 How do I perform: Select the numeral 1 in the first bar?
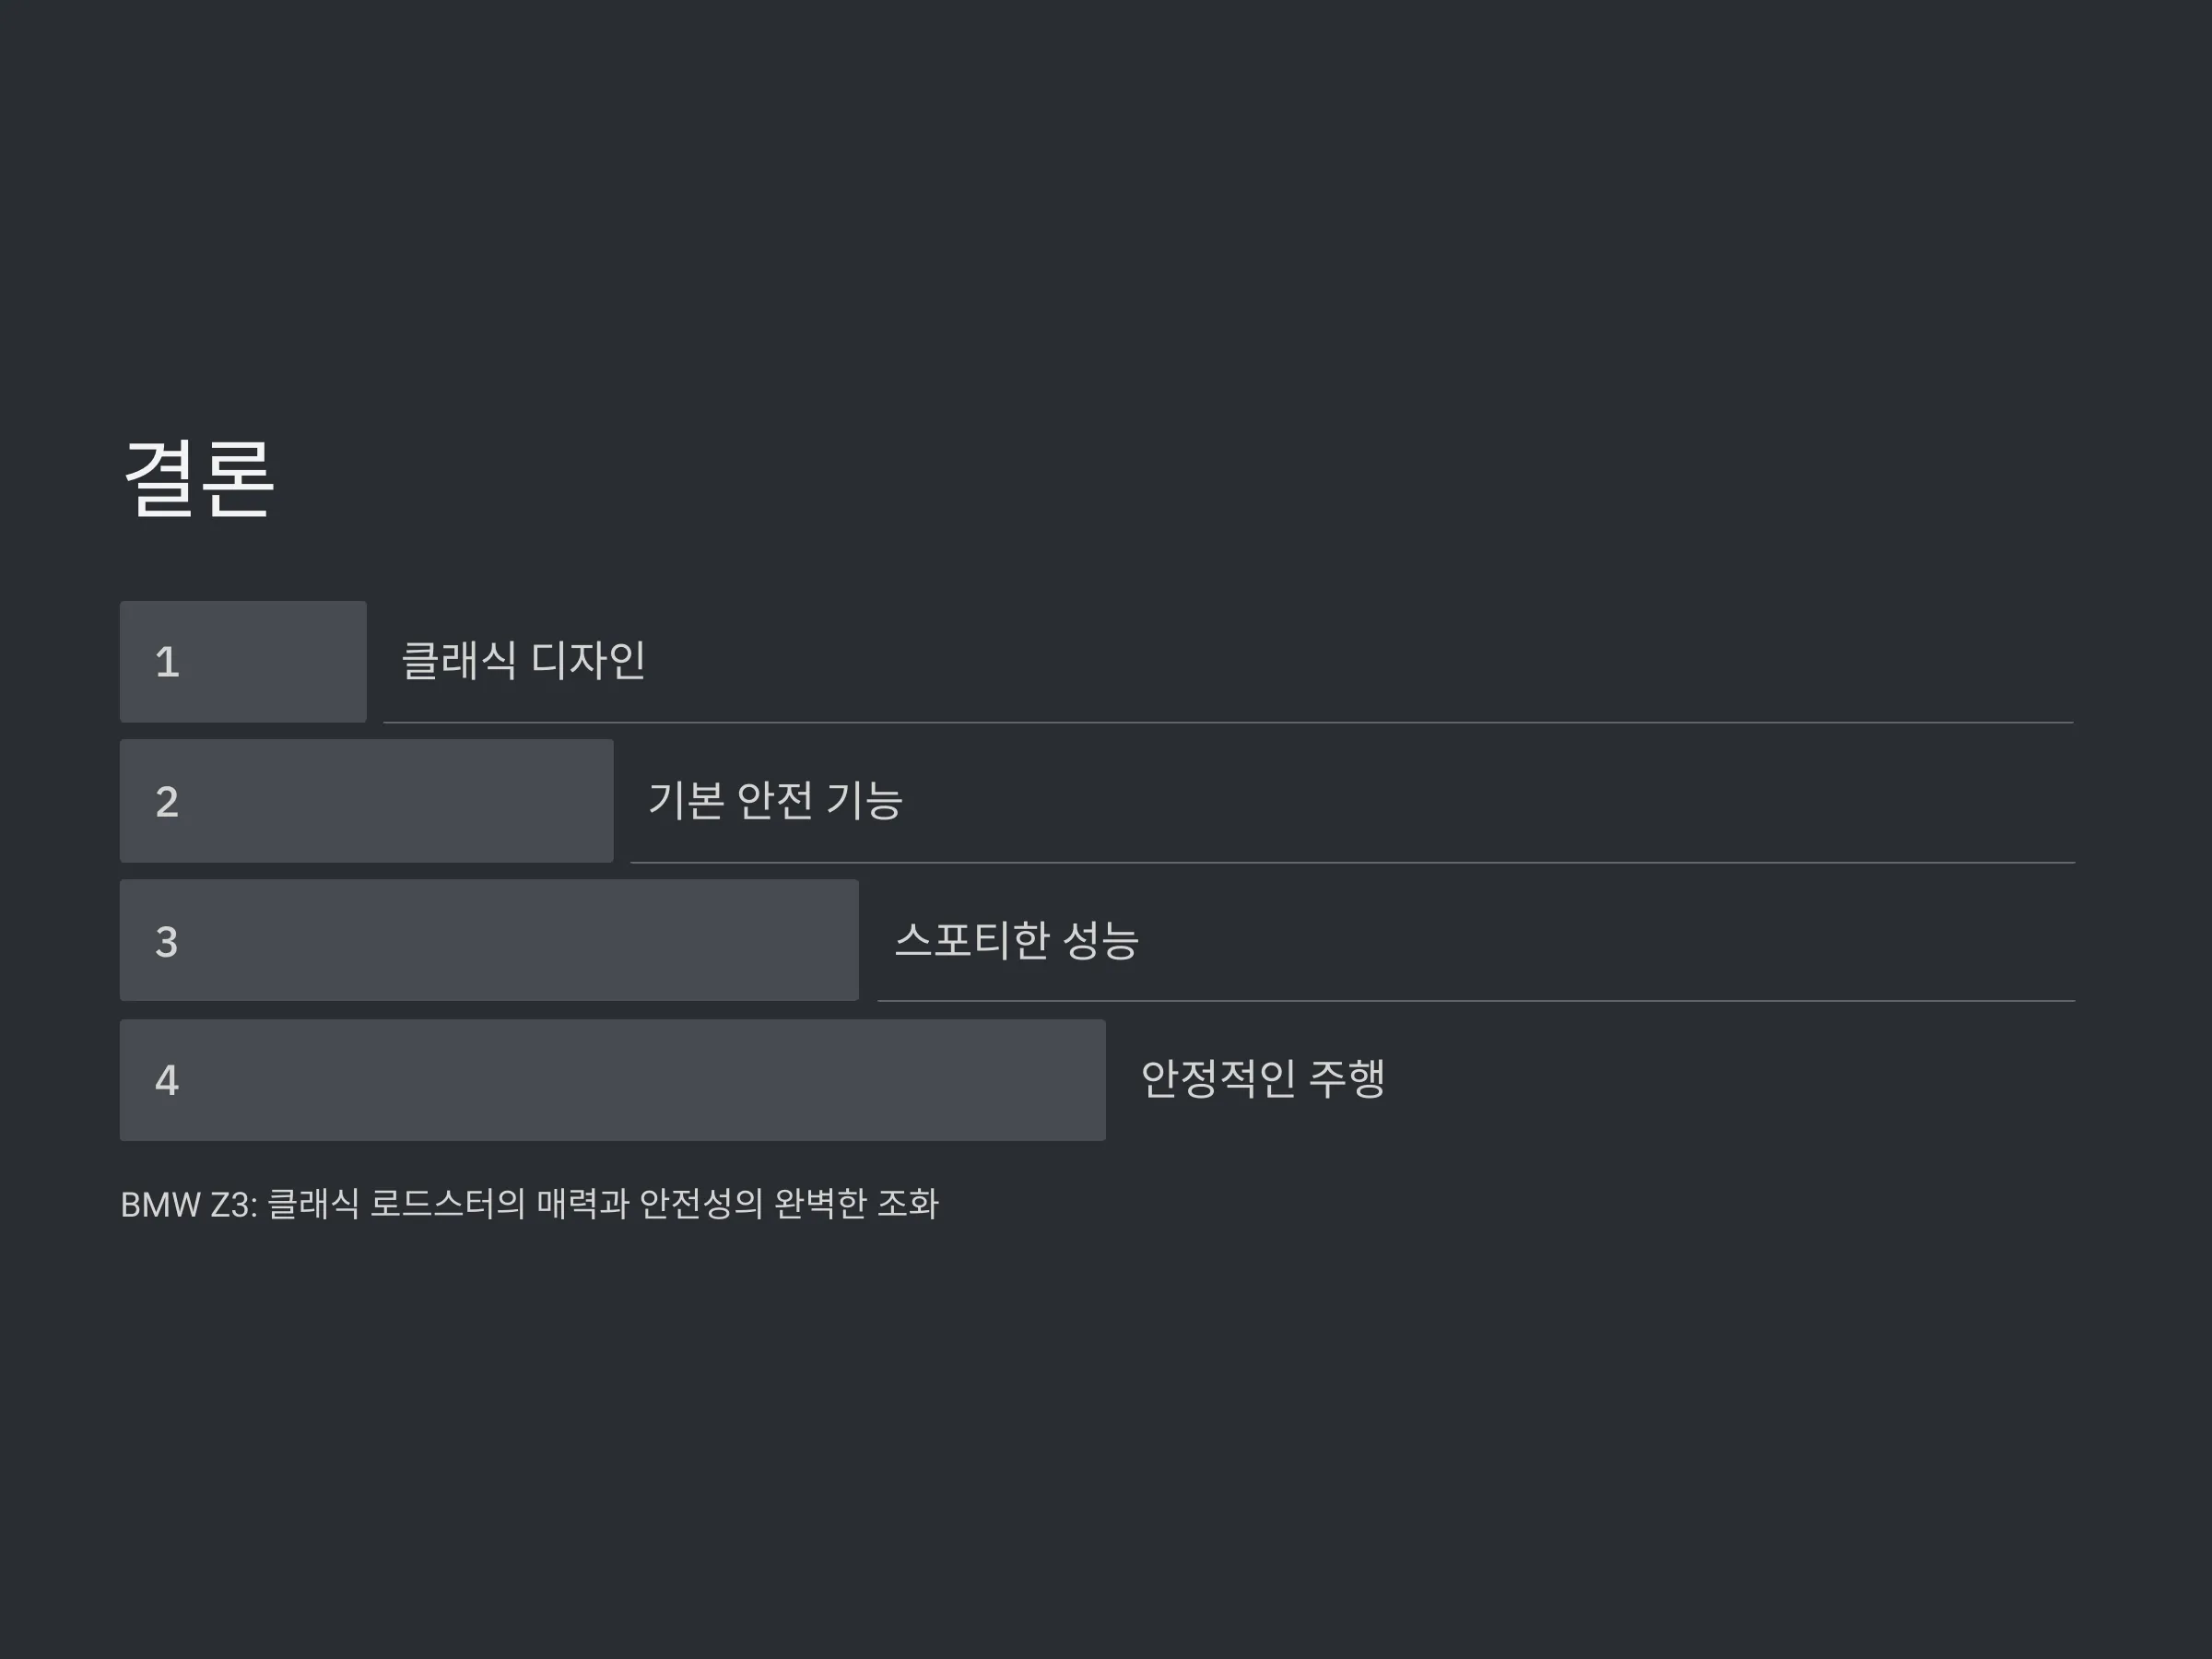(x=167, y=662)
